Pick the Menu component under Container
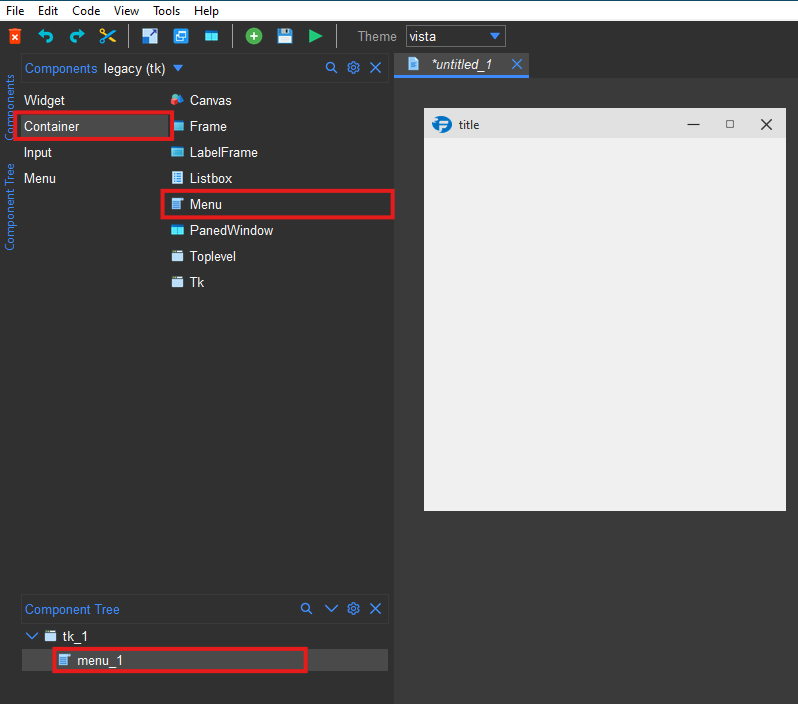The image size is (798, 704). [277, 204]
